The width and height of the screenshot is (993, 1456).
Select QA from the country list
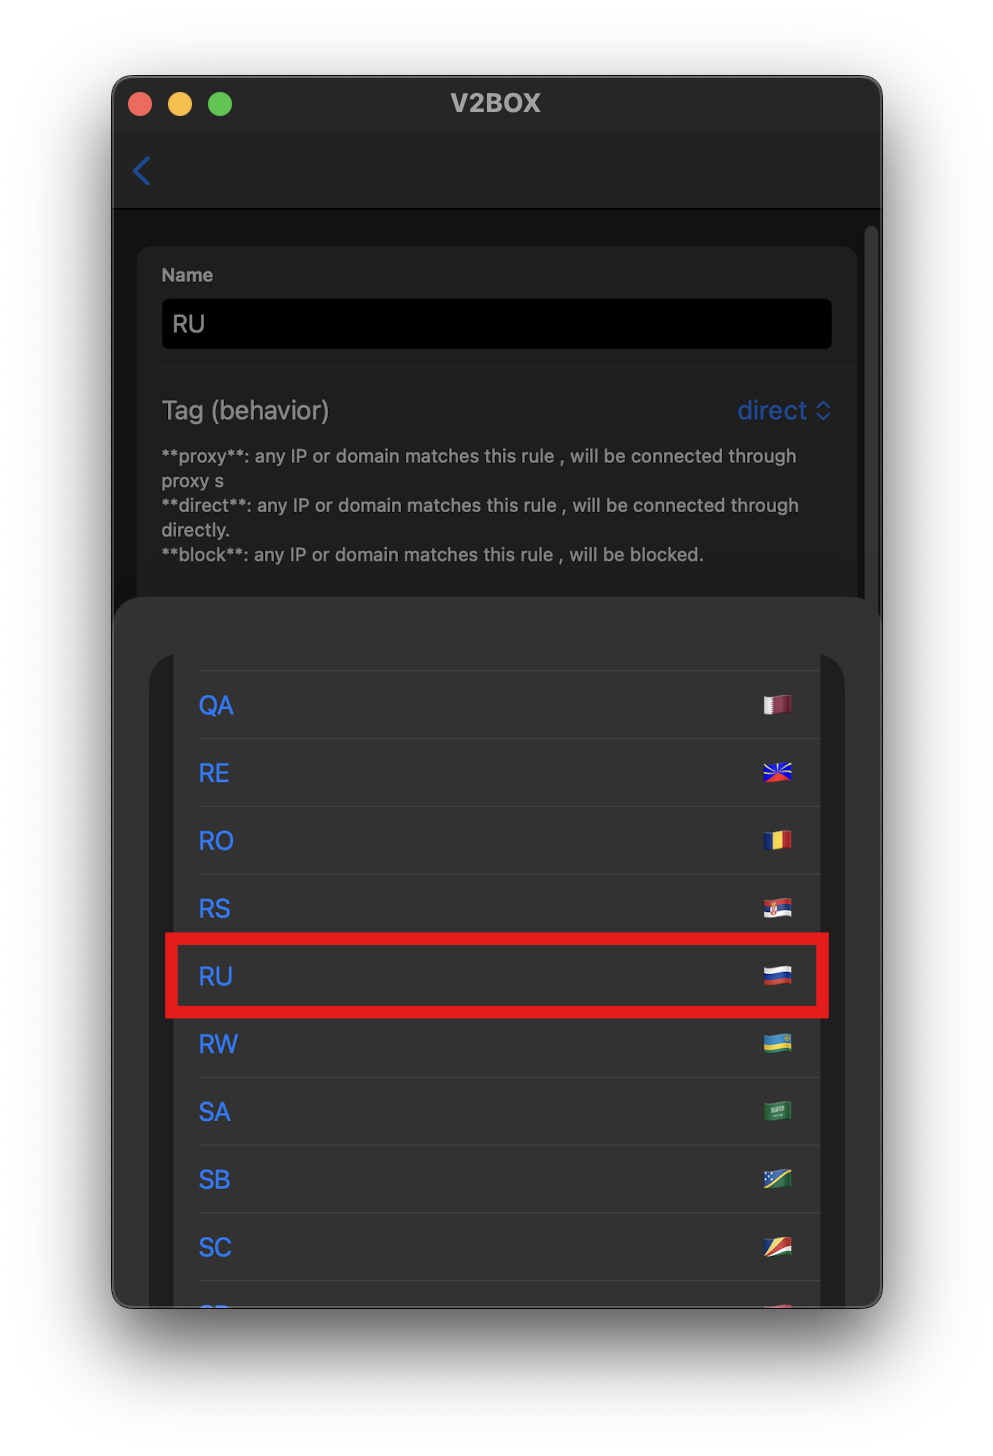[x=216, y=706]
